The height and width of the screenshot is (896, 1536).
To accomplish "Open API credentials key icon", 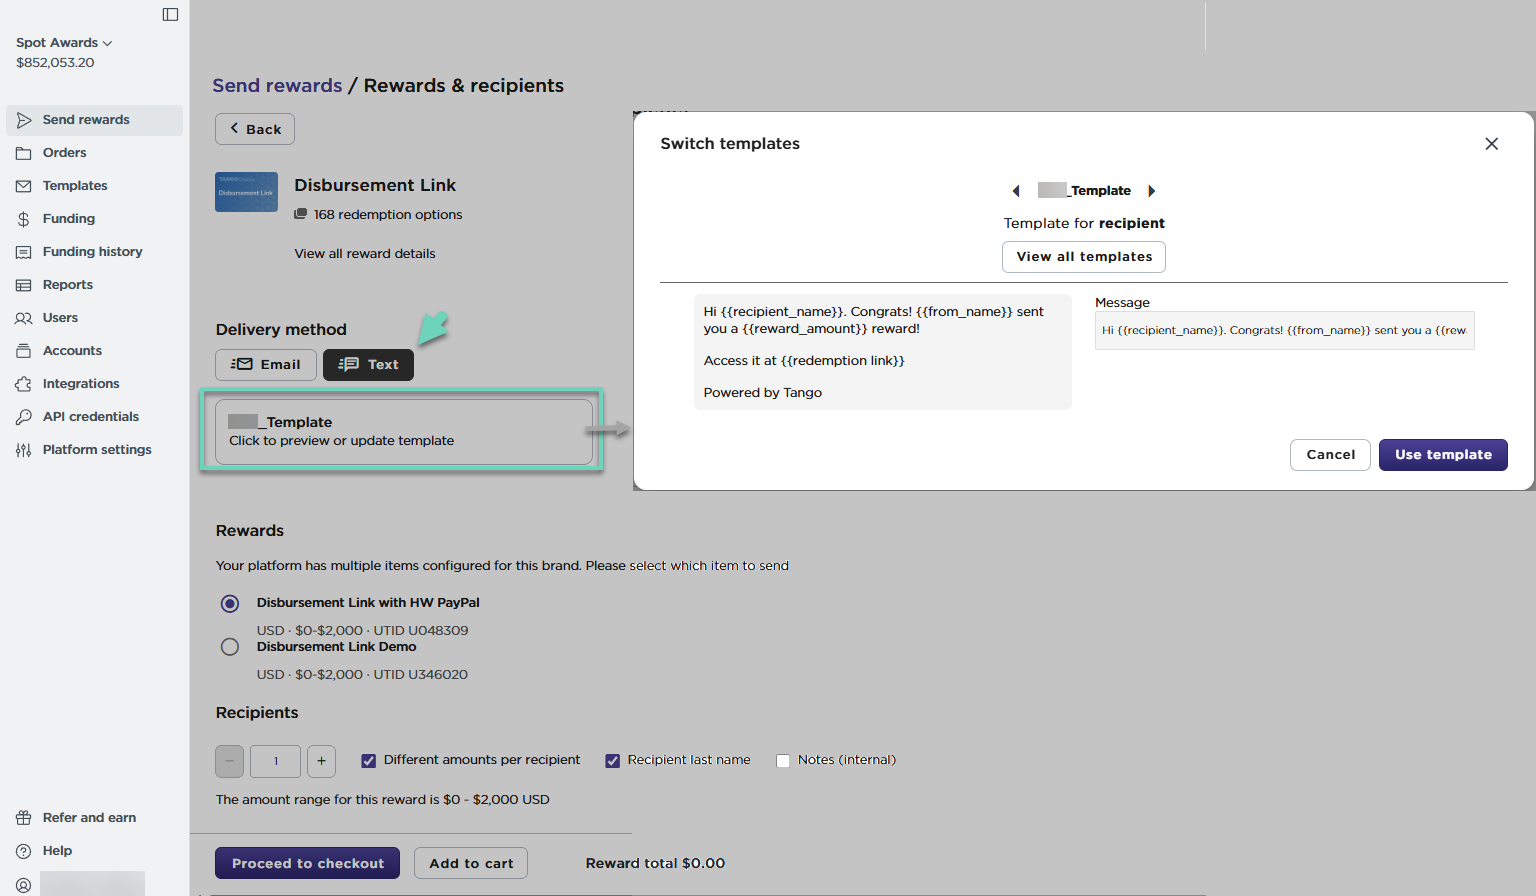I will pyautogui.click(x=24, y=417).
